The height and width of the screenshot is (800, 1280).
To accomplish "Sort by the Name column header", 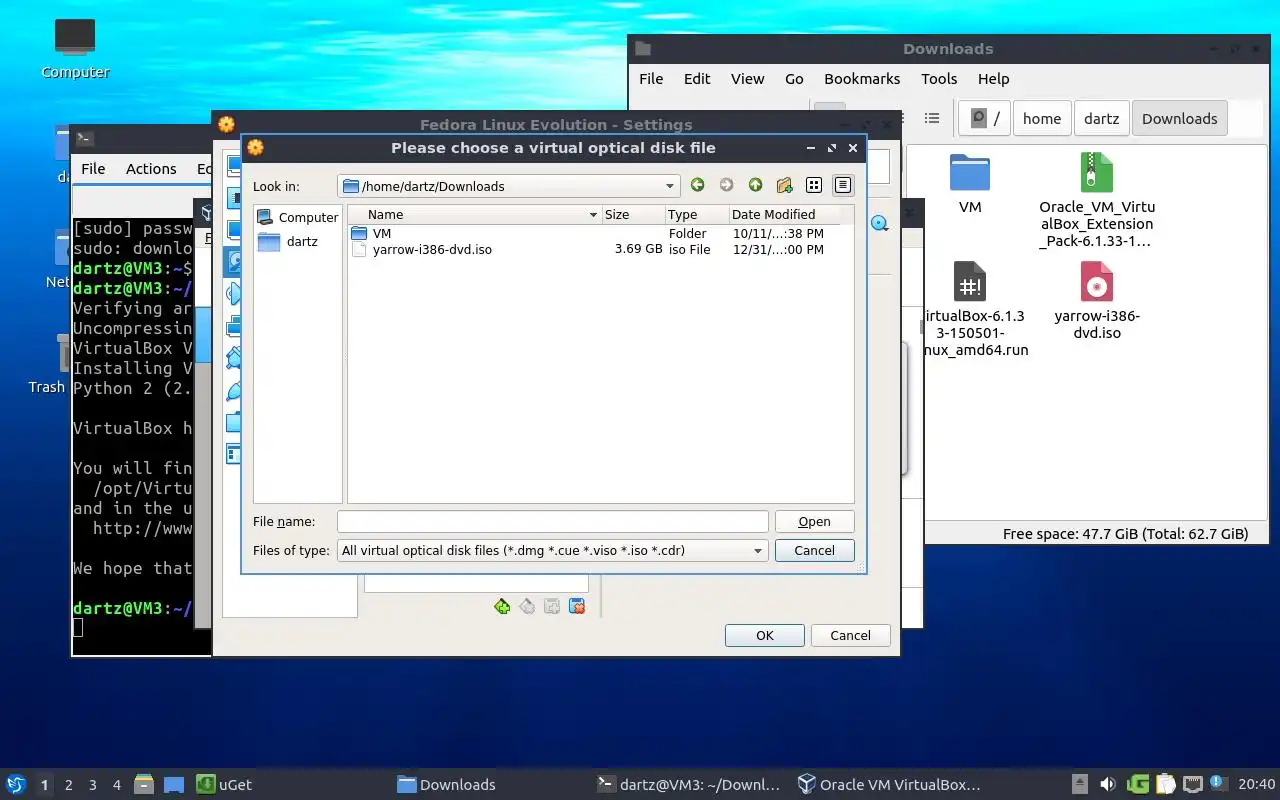I will [475, 214].
